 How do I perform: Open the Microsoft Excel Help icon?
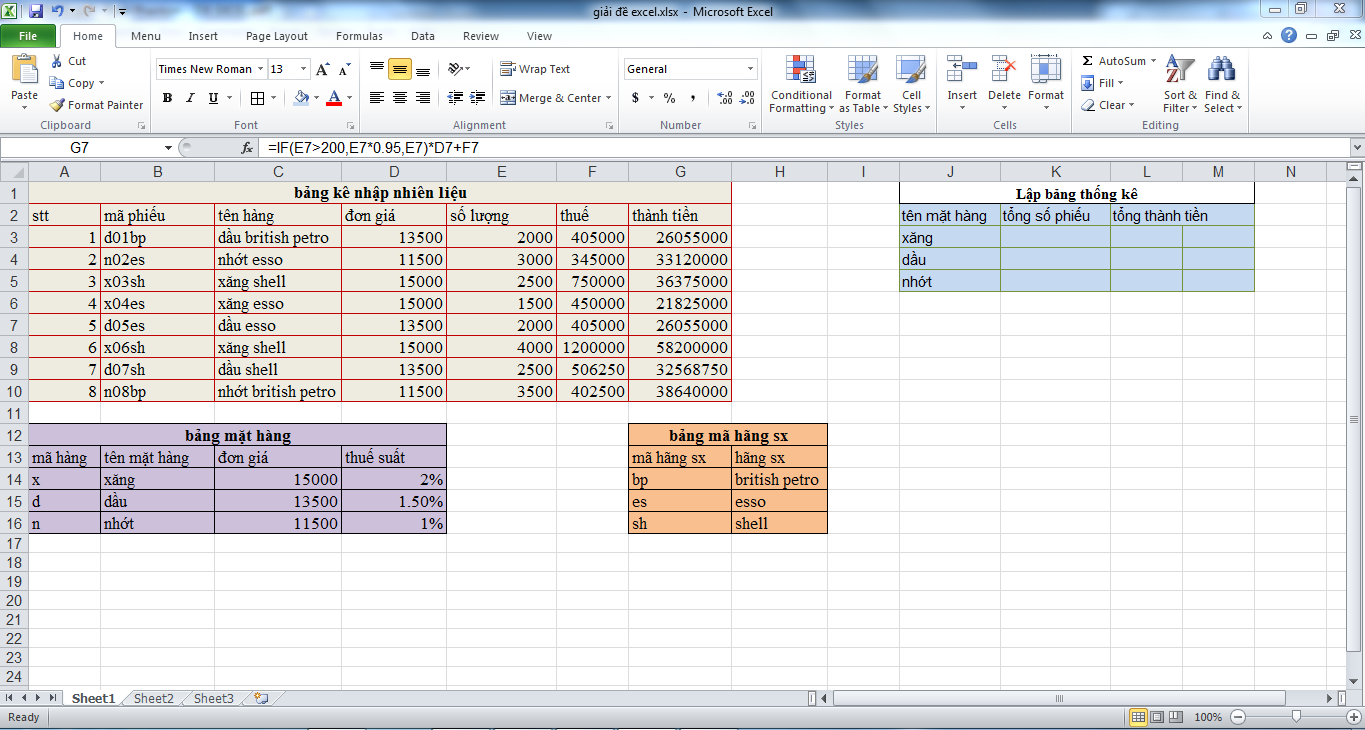click(x=1291, y=35)
